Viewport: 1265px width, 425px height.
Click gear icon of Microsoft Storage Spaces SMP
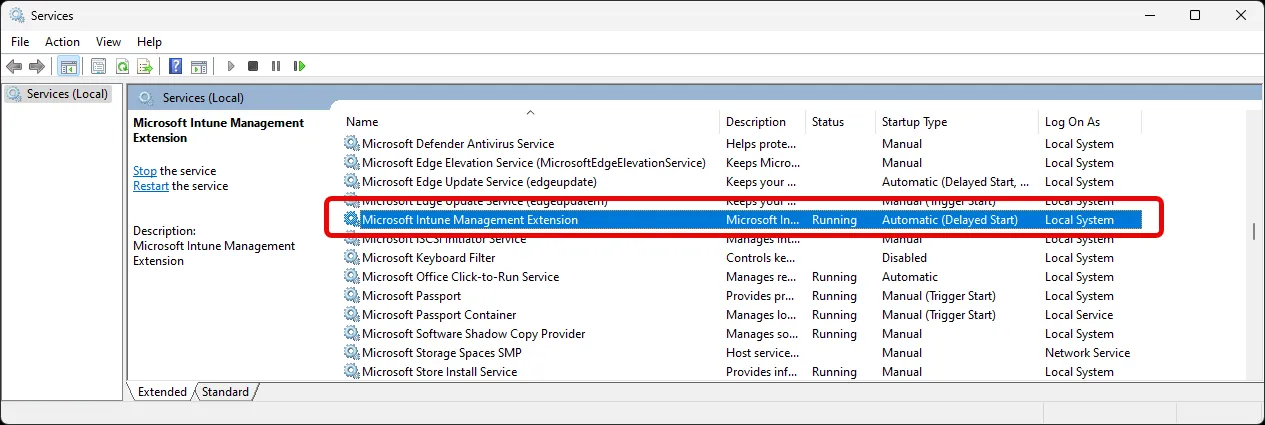click(x=352, y=353)
